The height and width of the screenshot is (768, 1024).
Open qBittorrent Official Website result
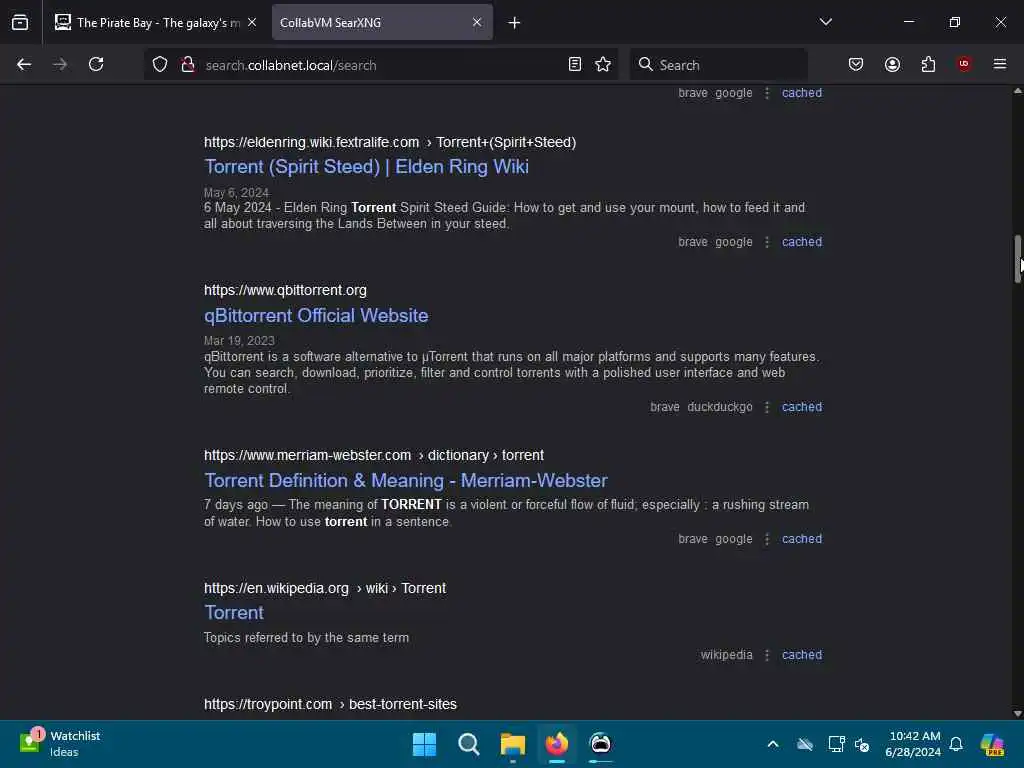pyautogui.click(x=316, y=316)
